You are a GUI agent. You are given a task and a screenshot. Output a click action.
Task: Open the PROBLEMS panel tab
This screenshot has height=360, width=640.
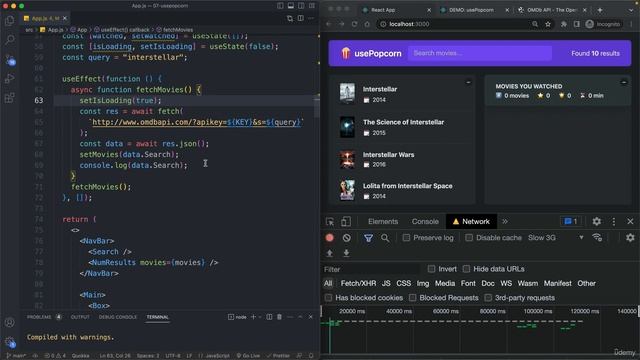[x=39, y=317]
